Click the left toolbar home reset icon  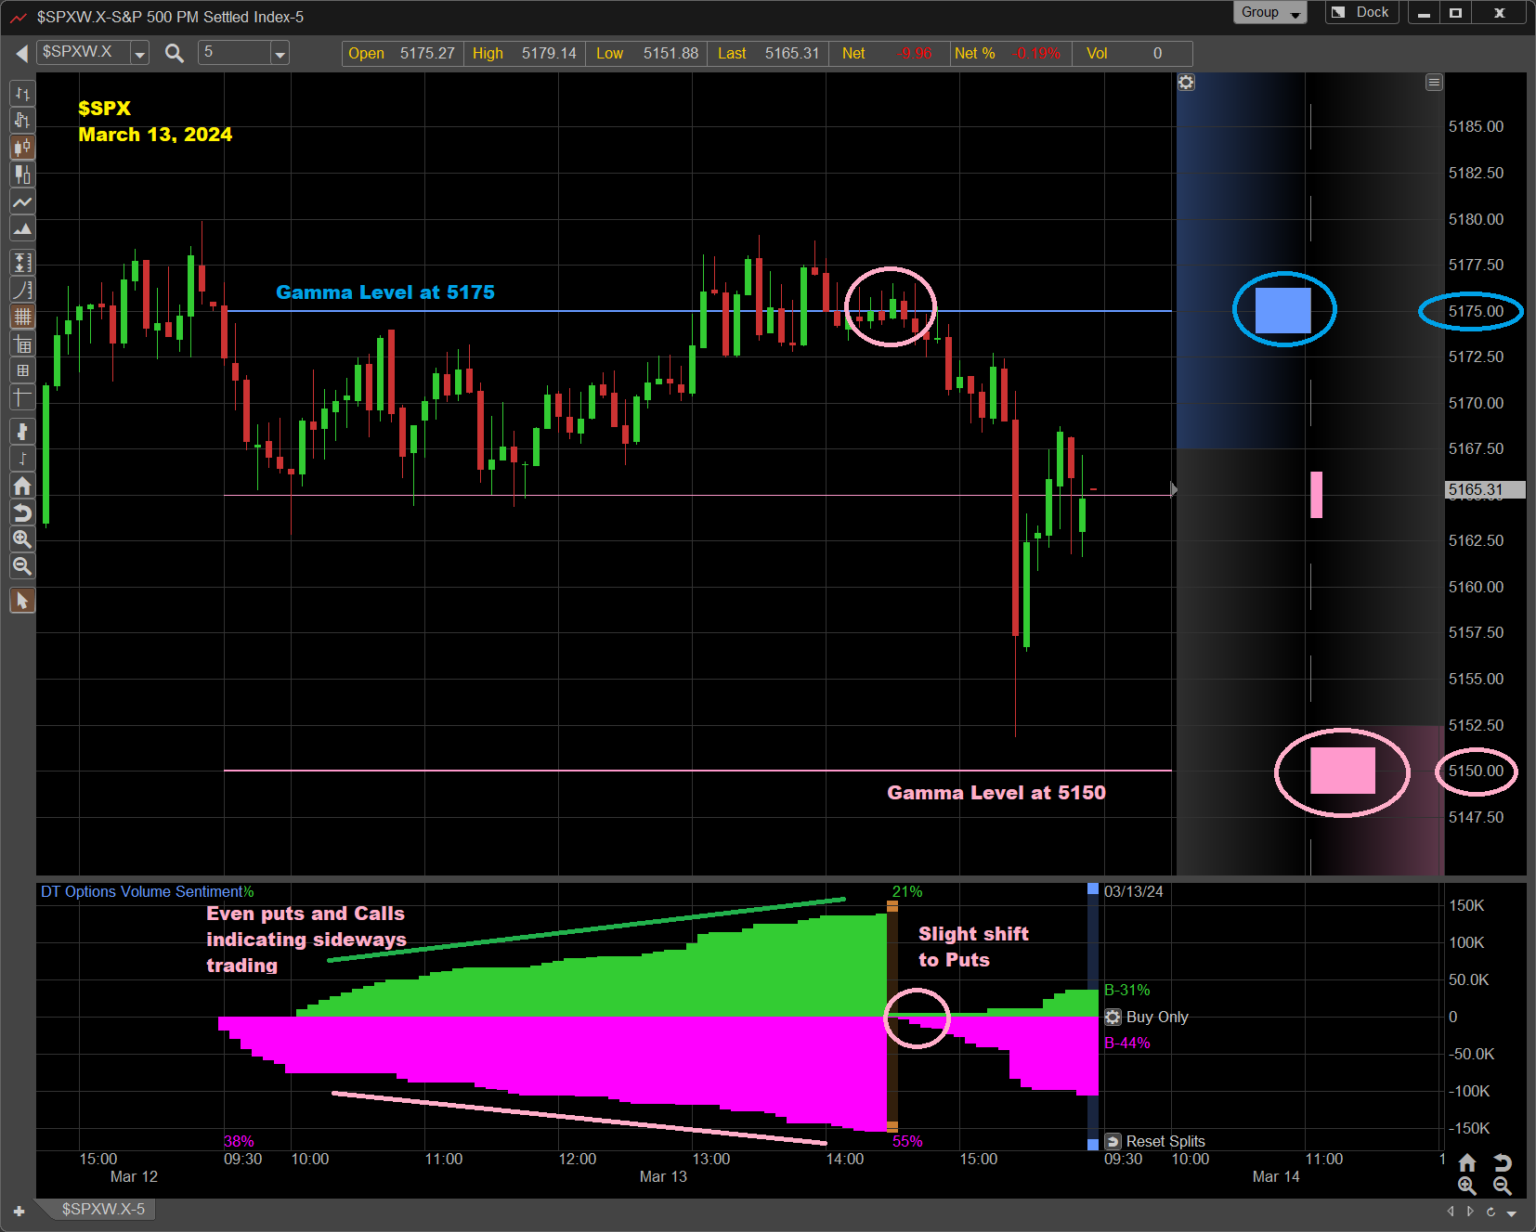pos(22,486)
